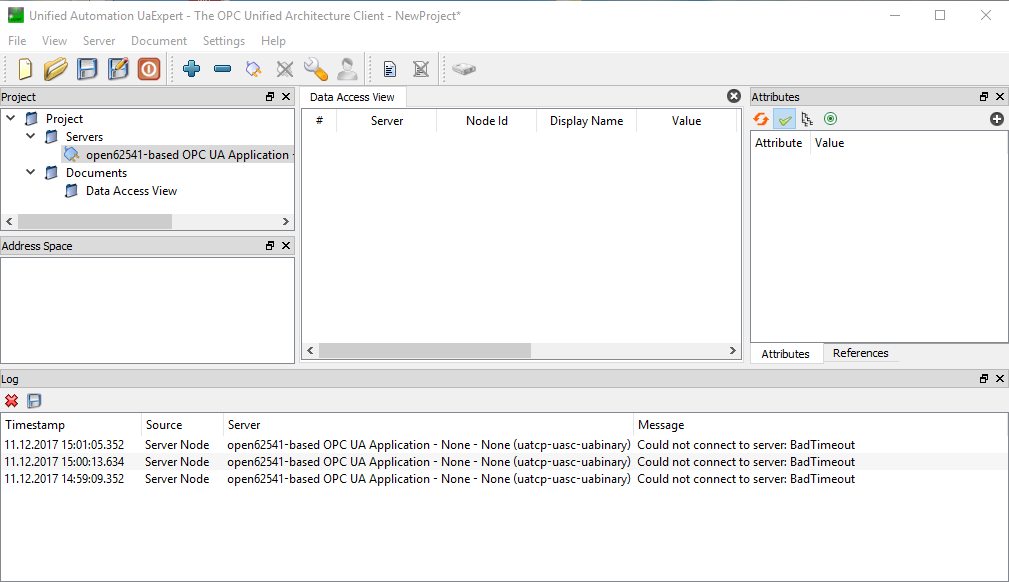Add a new document via the toolbar
1009x582 pixels.
(x=389, y=69)
